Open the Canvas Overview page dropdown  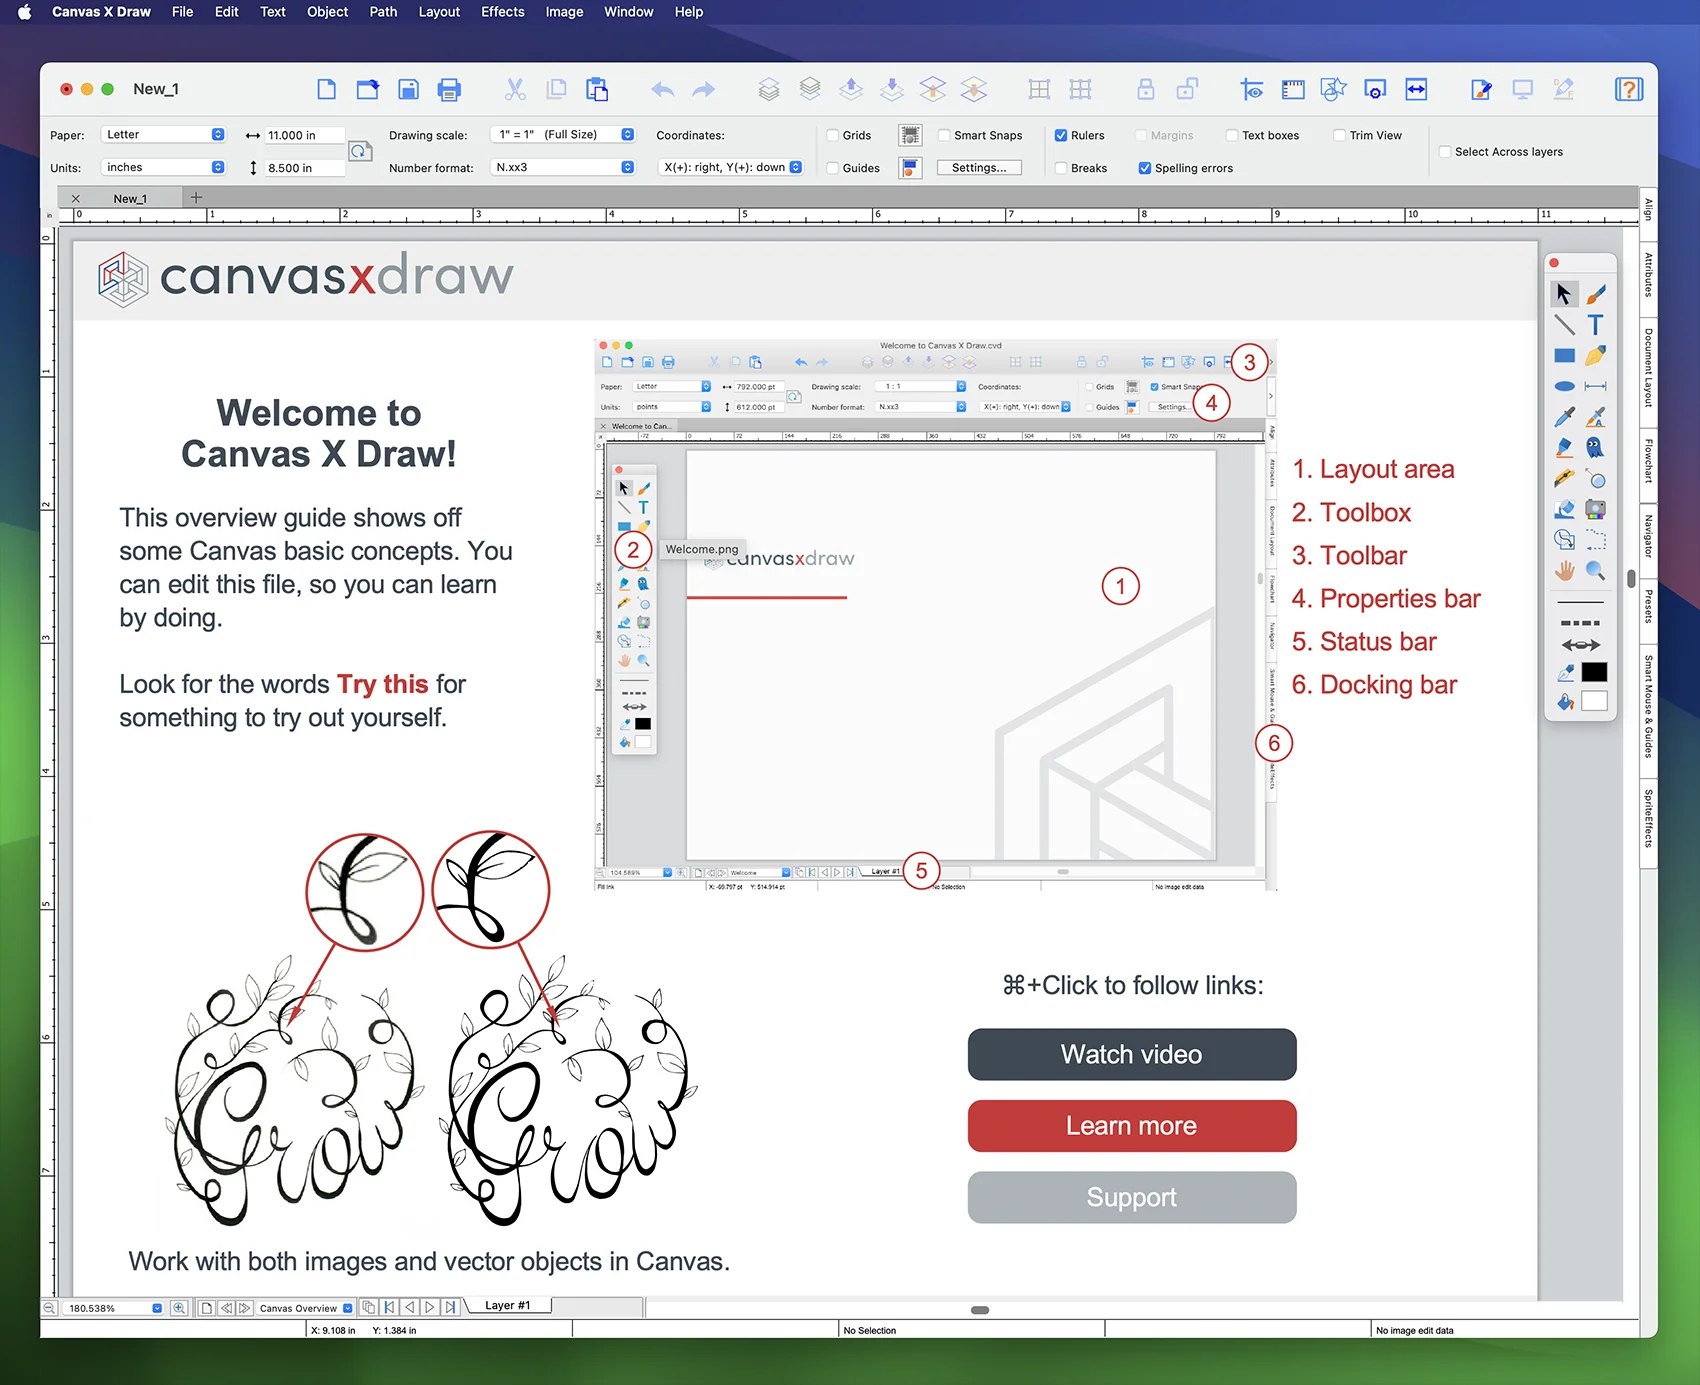tap(305, 1308)
